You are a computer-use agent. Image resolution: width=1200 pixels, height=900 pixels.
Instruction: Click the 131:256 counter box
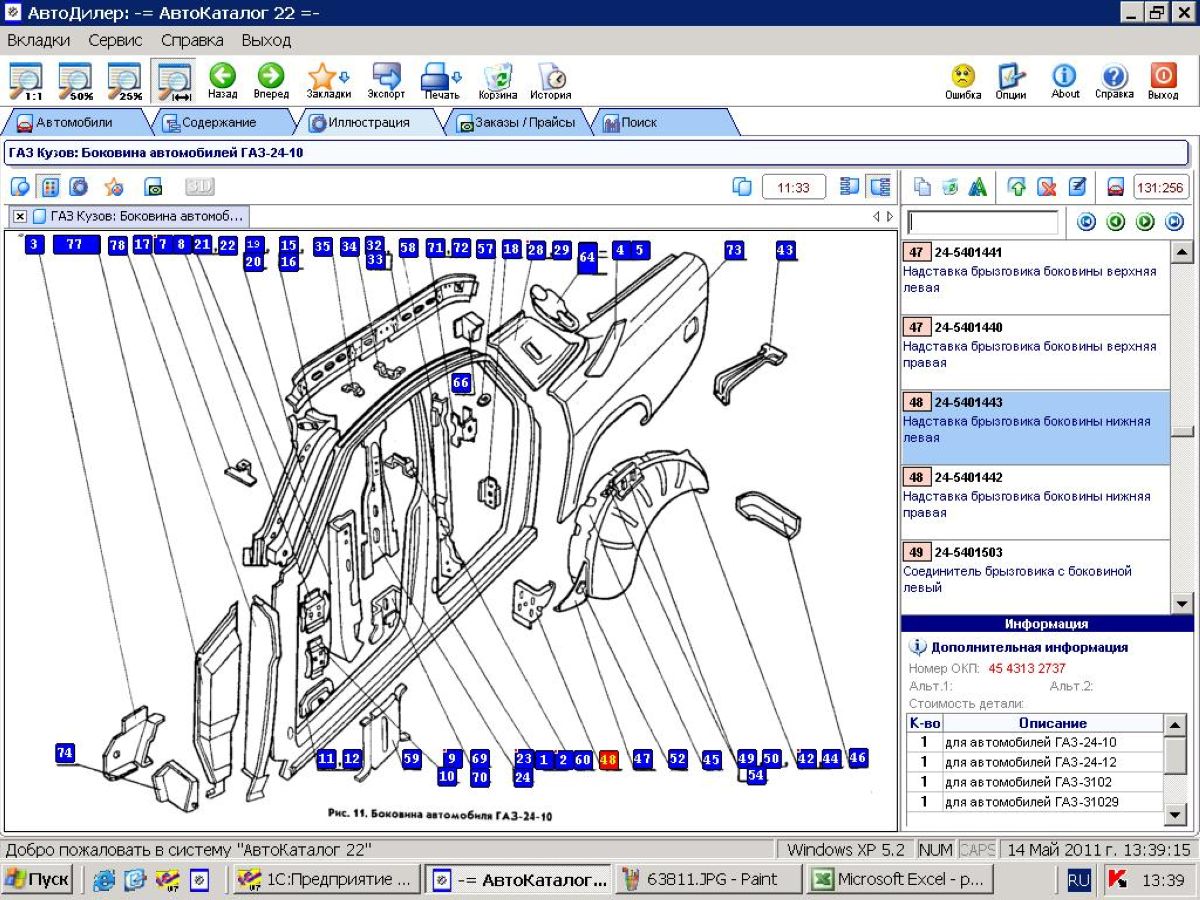1160,187
